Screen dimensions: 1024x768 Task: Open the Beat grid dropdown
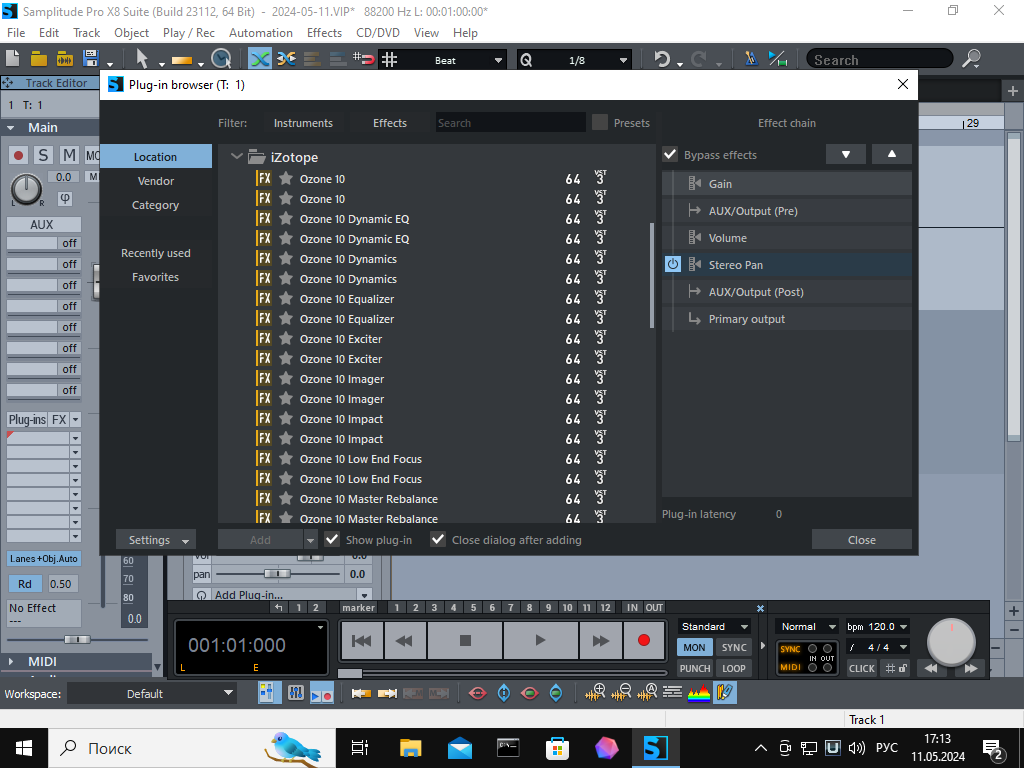click(x=498, y=60)
